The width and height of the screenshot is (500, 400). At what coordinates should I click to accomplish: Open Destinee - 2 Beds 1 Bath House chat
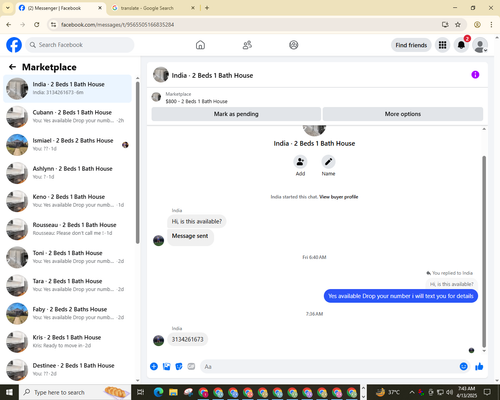click(x=68, y=369)
